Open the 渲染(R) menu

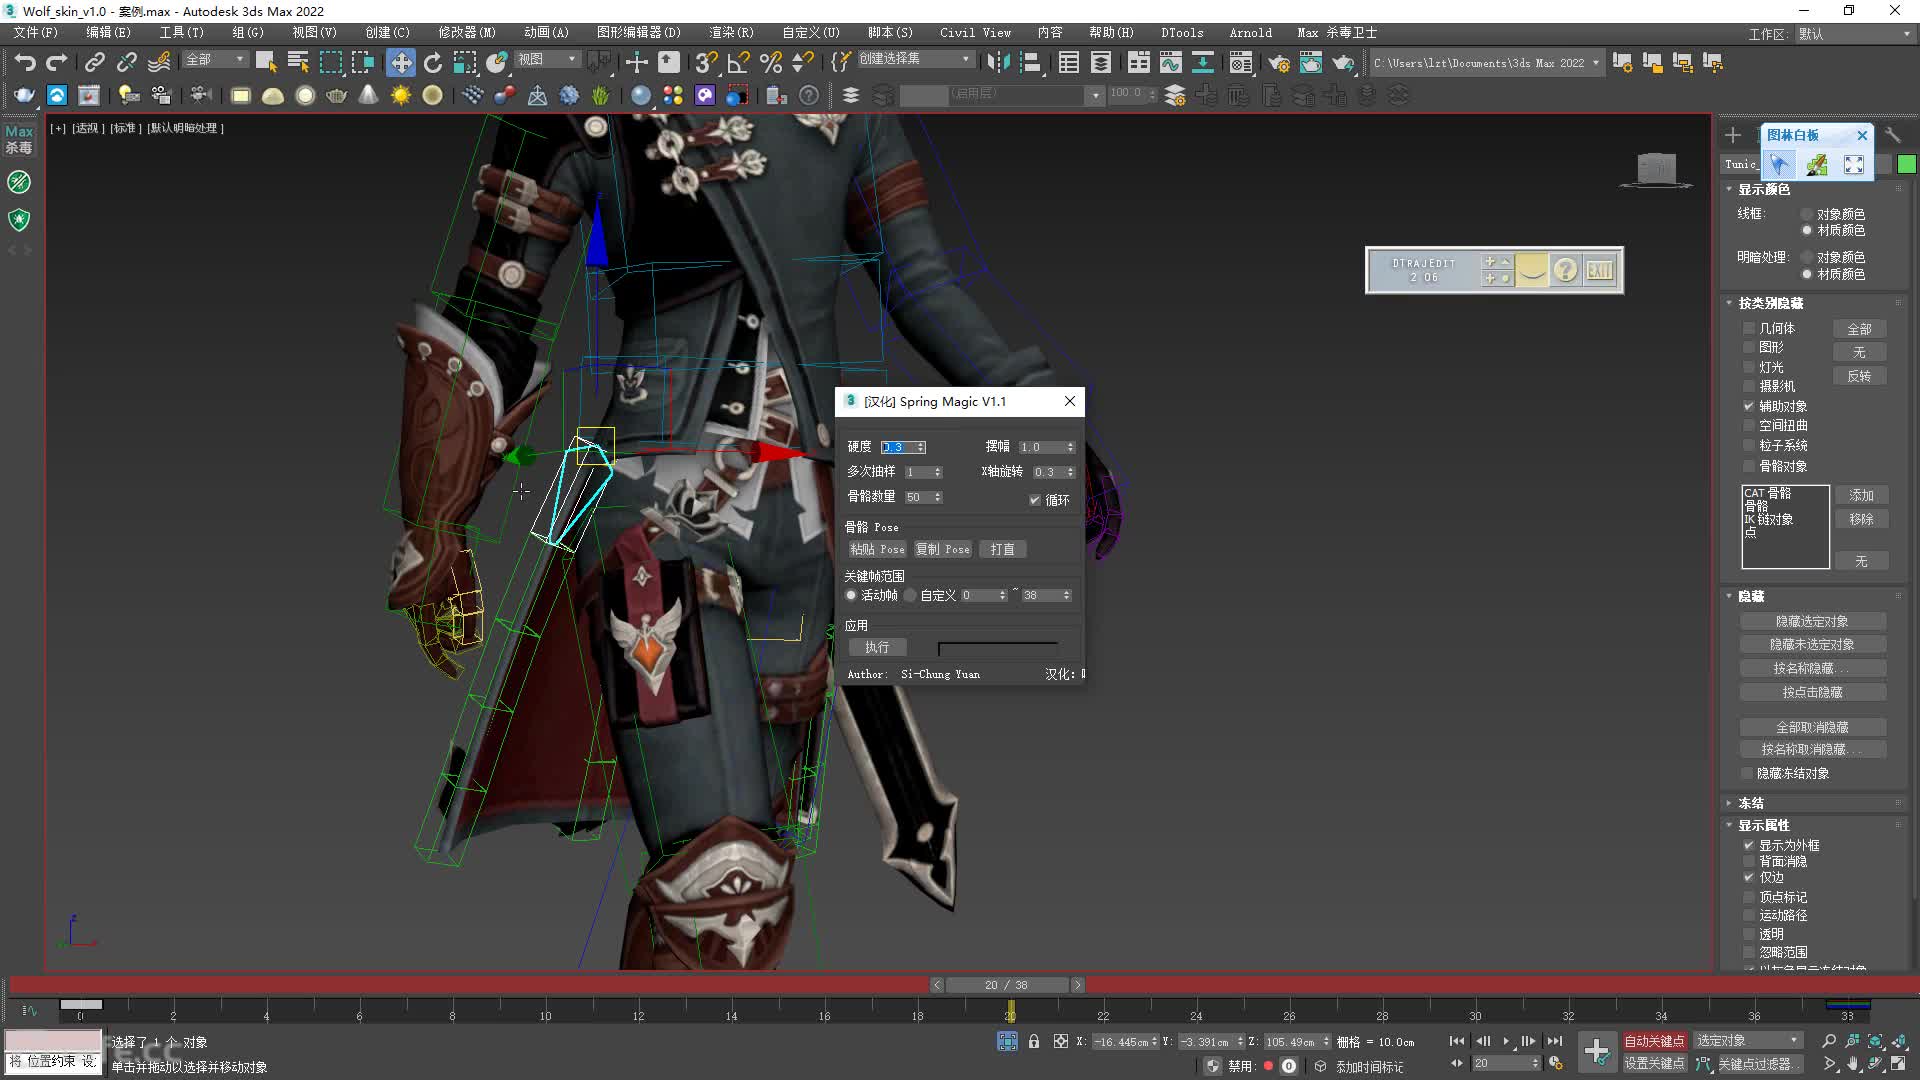(731, 33)
